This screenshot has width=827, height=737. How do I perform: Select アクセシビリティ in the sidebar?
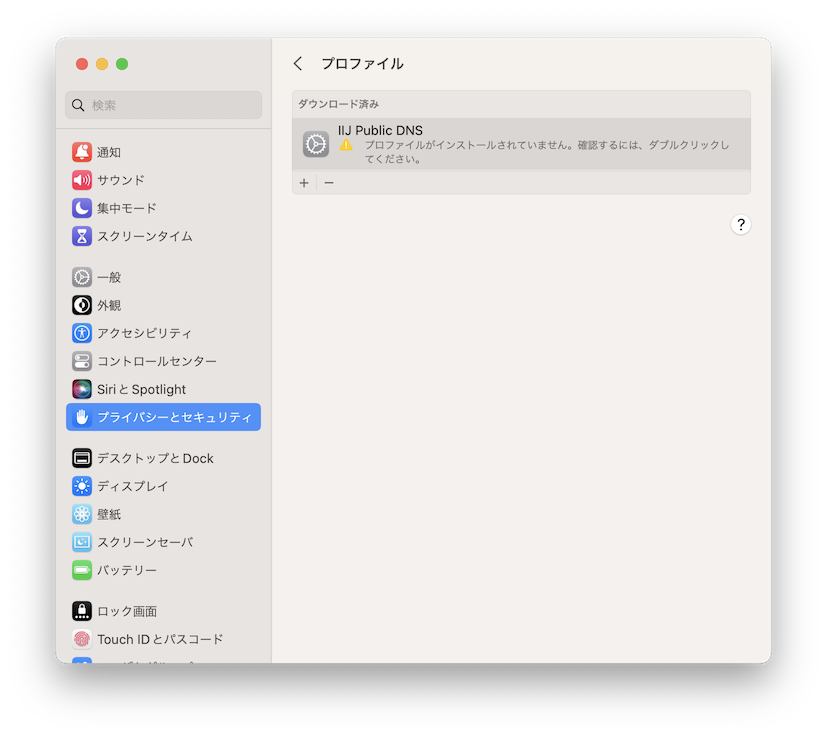click(x=164, y=333)
